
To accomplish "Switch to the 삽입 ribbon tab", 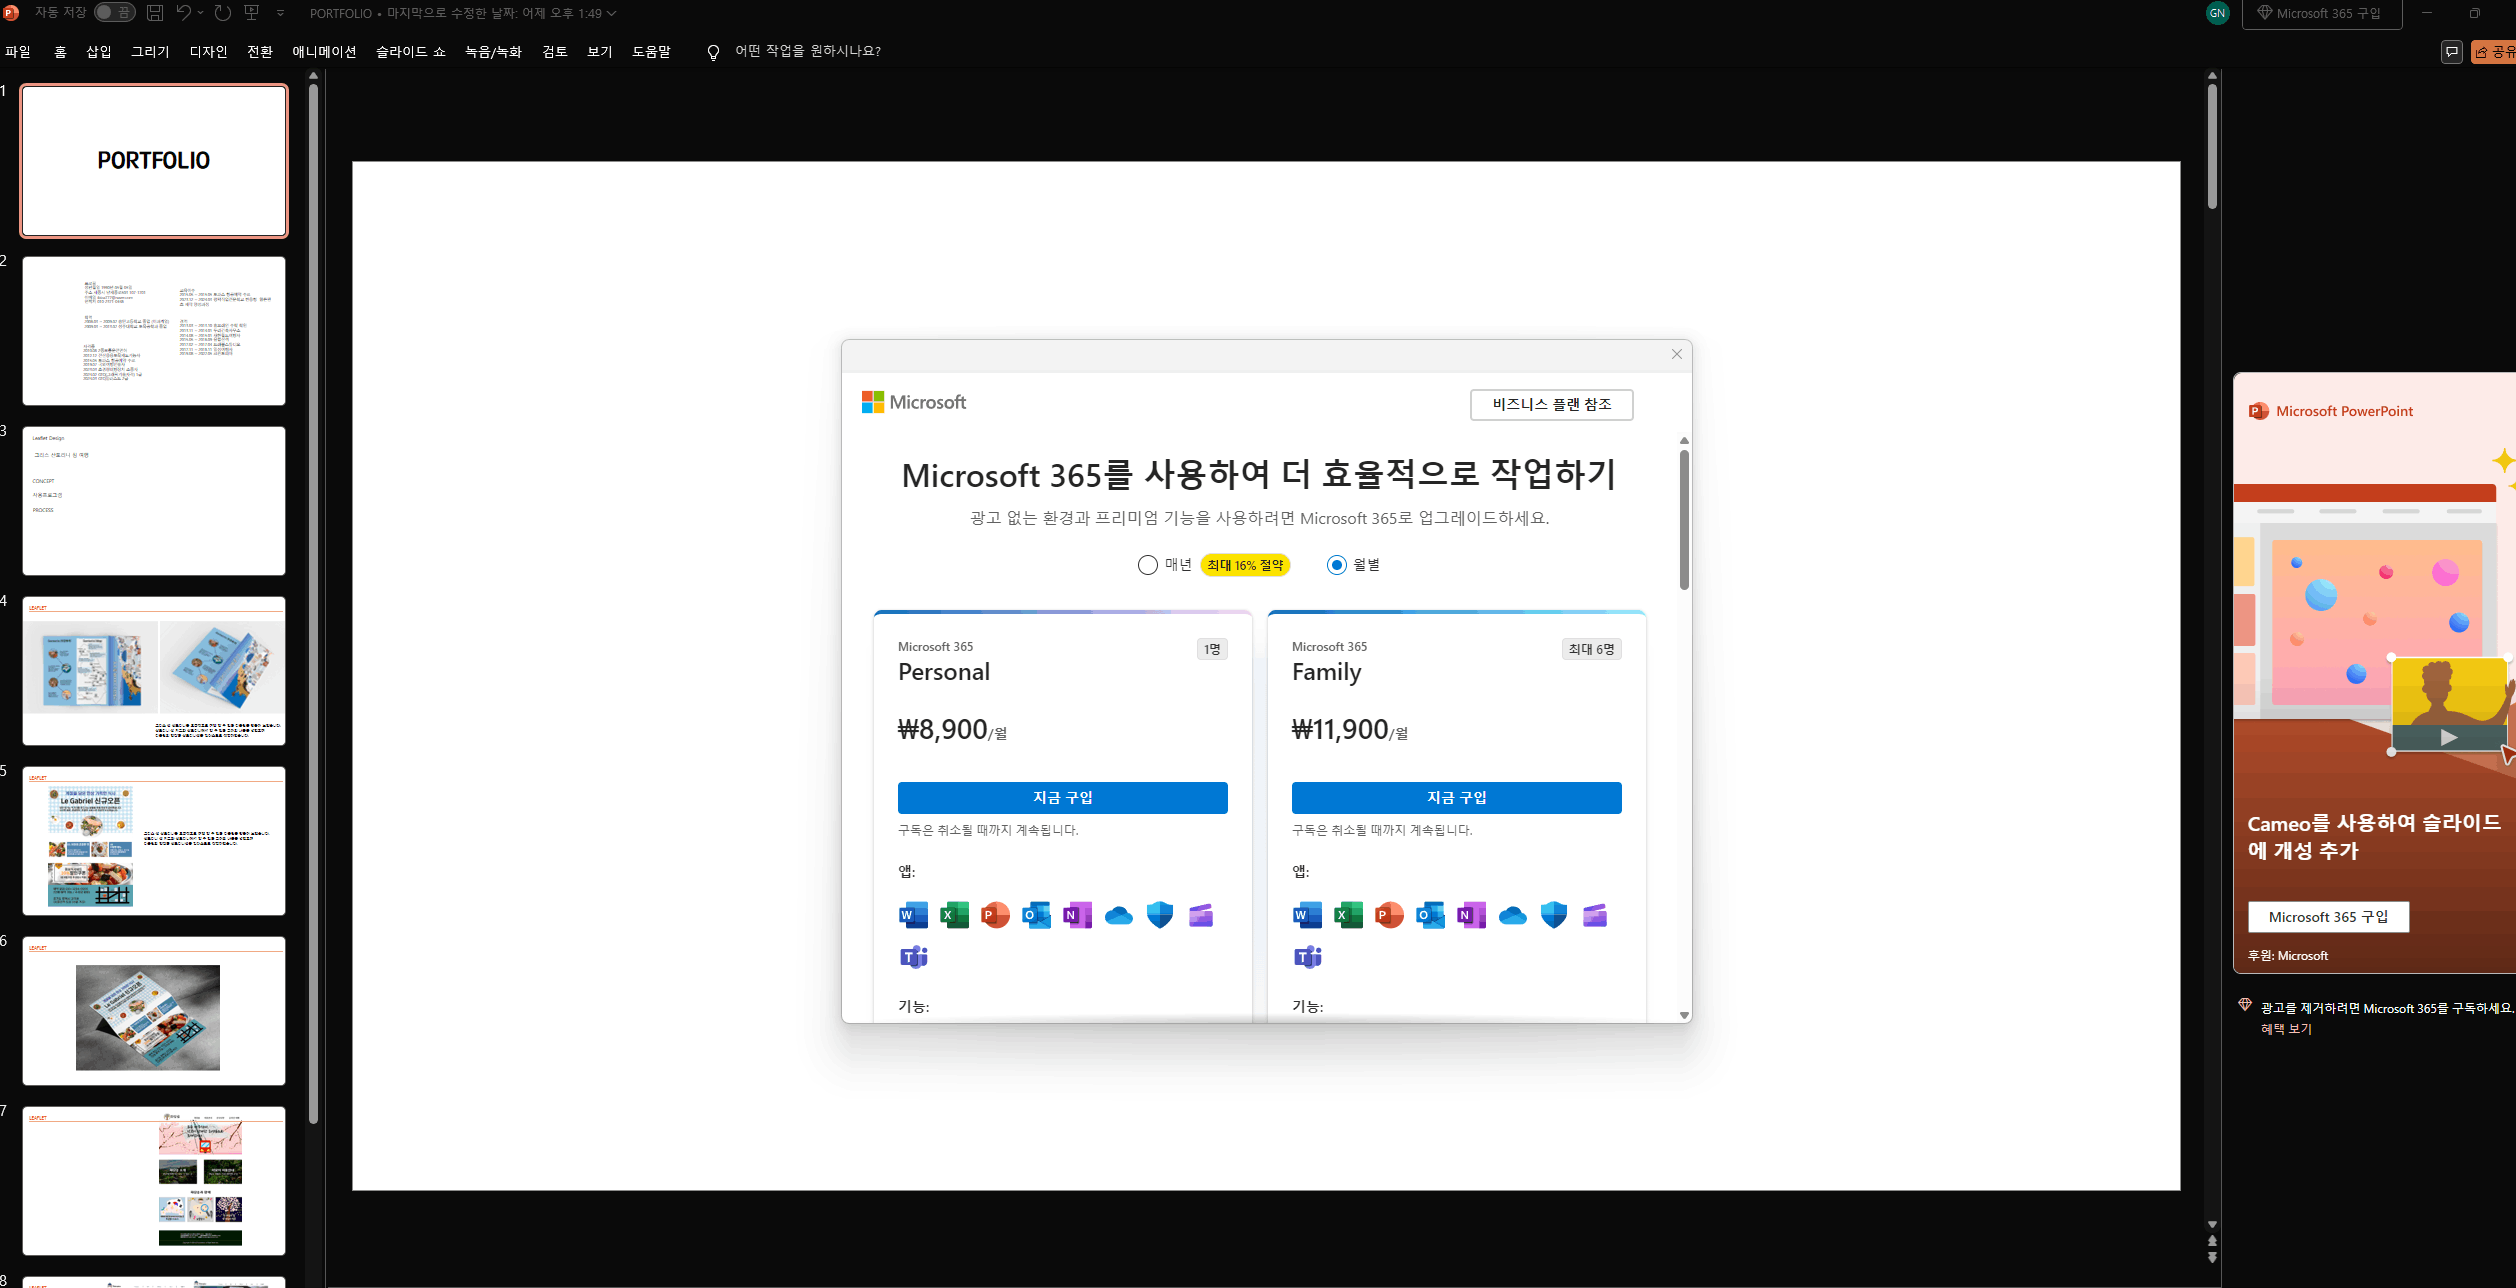I will click(x=99, y=52).
